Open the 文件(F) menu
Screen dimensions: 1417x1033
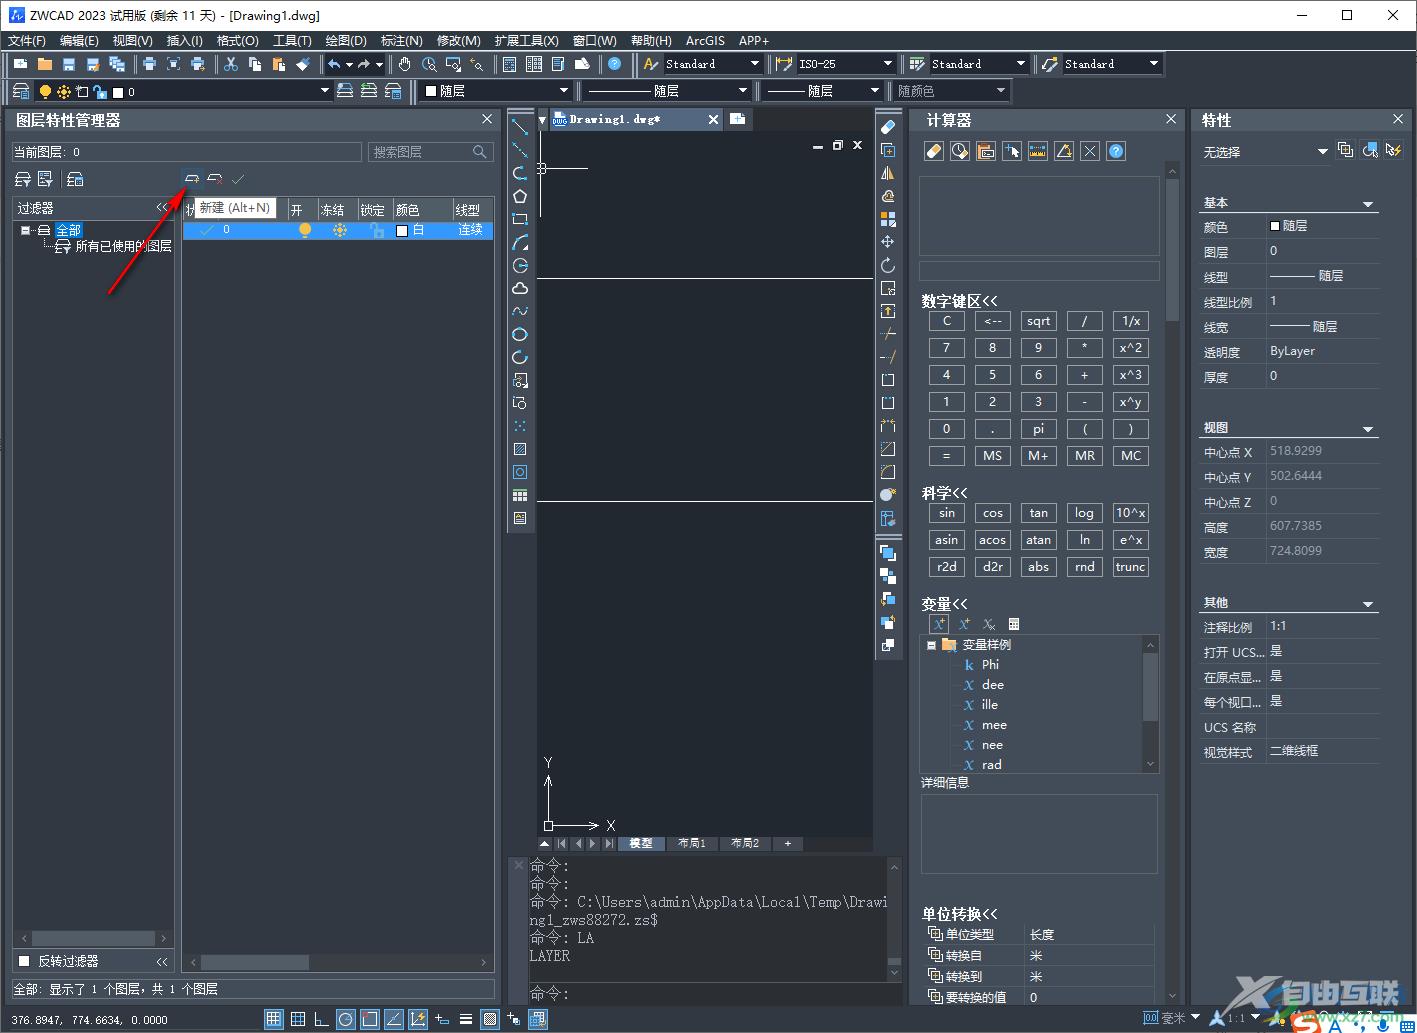[27, 41]
